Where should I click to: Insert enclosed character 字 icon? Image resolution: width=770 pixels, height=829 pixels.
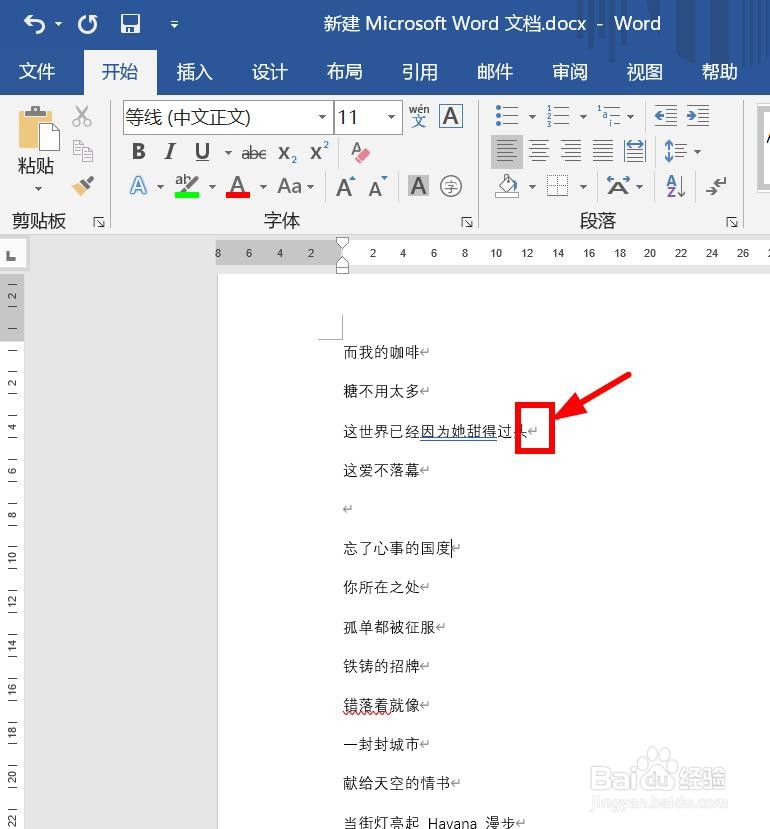pyautogui.click(x=451, y=186)
